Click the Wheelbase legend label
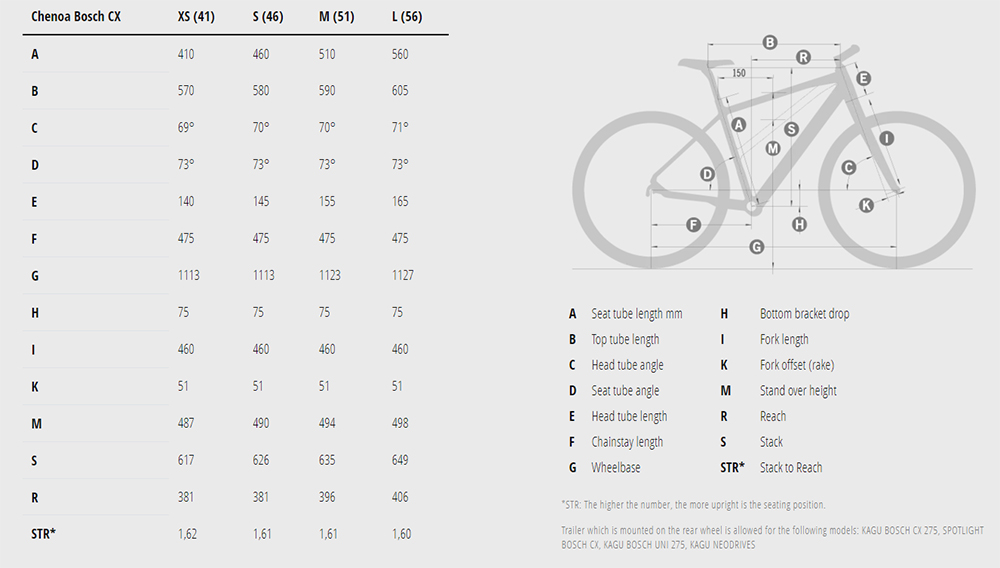This screenshot has height=568, width=1000. point(615,467)
